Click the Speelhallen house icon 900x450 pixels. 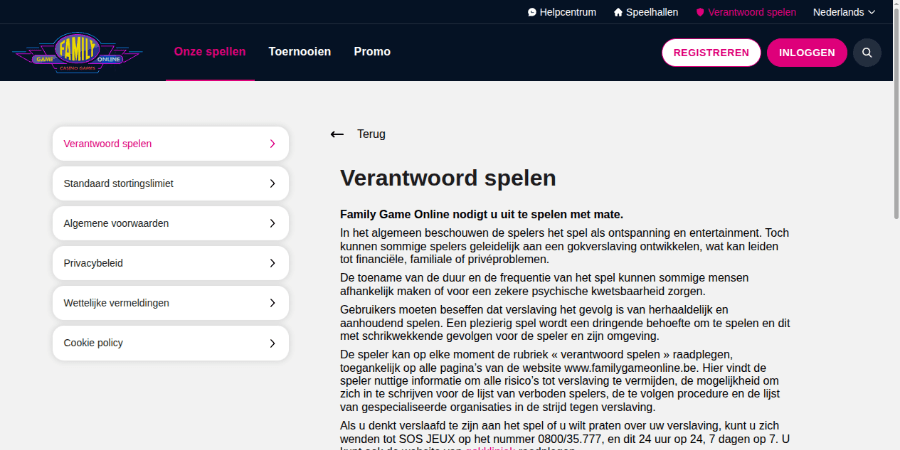pyautogui.click(x=618, y=12)
